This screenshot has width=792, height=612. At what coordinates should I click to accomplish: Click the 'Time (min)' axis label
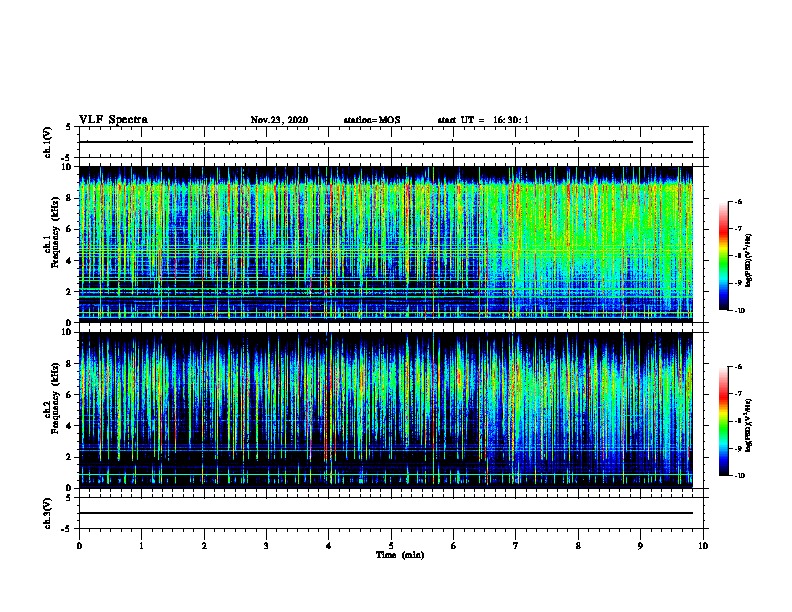[x=400, y=555]
